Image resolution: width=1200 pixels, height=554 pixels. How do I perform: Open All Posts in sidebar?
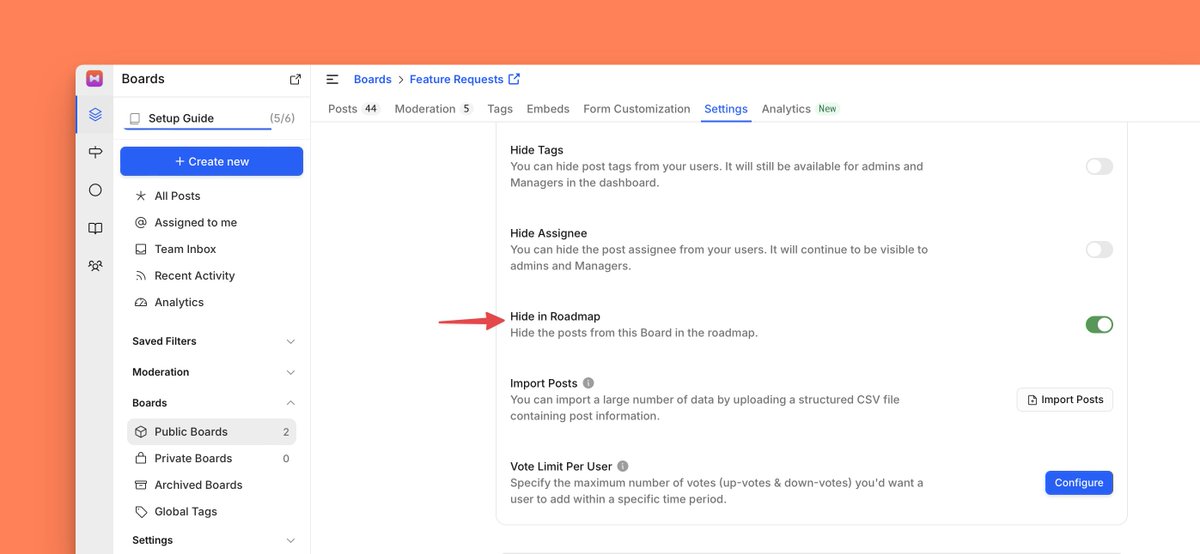212,196
